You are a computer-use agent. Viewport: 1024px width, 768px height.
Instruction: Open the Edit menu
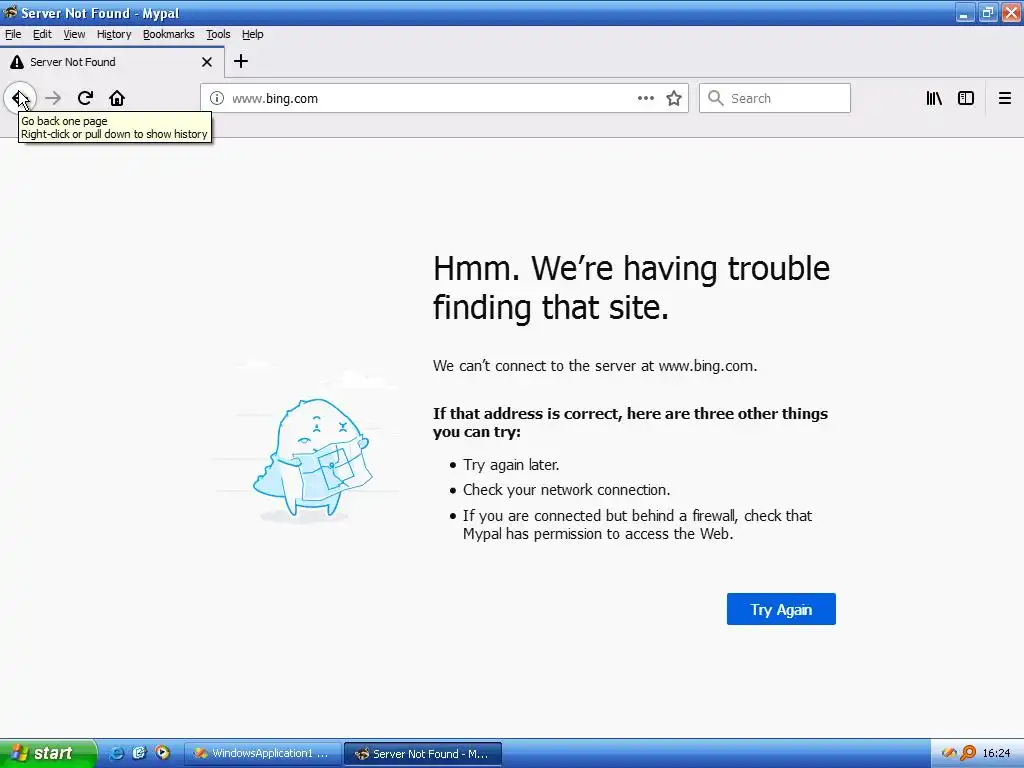pyautogui.click(x=42, y=34)
